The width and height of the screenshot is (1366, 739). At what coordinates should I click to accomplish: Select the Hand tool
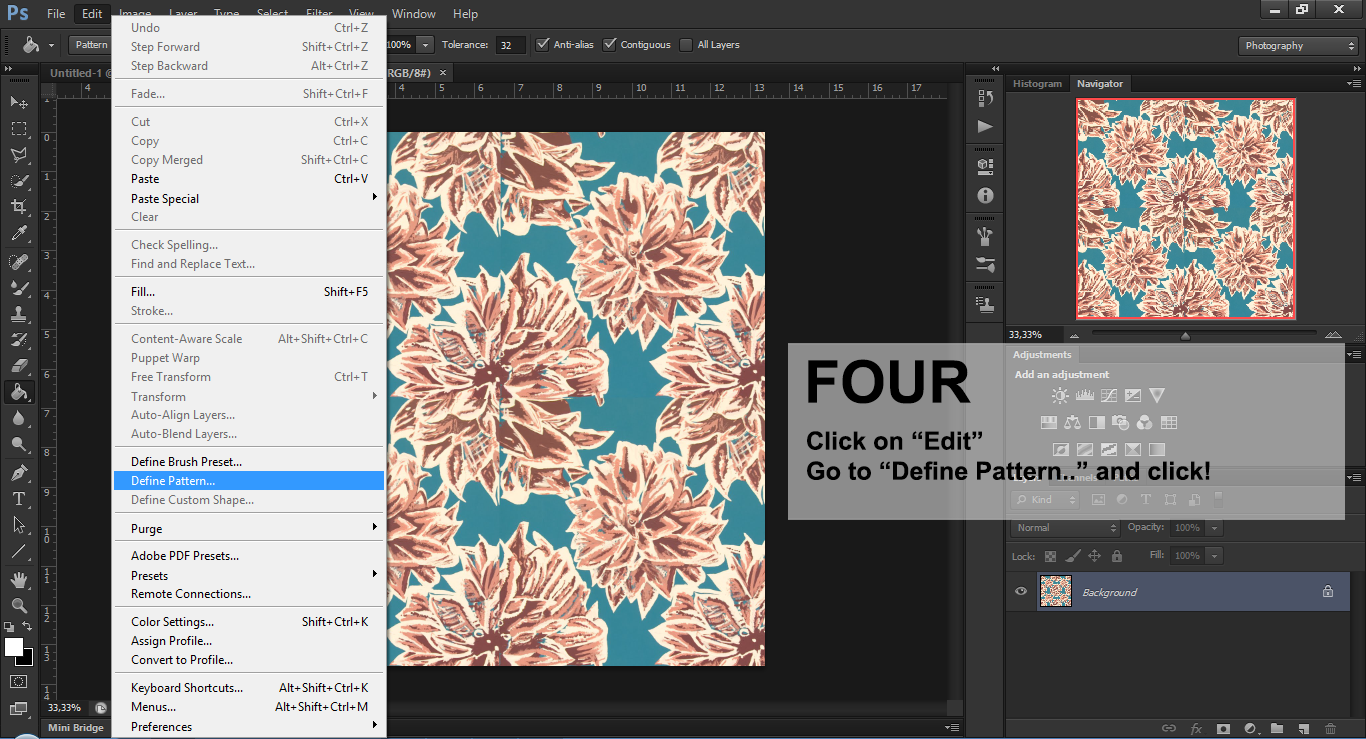(19, 579)
